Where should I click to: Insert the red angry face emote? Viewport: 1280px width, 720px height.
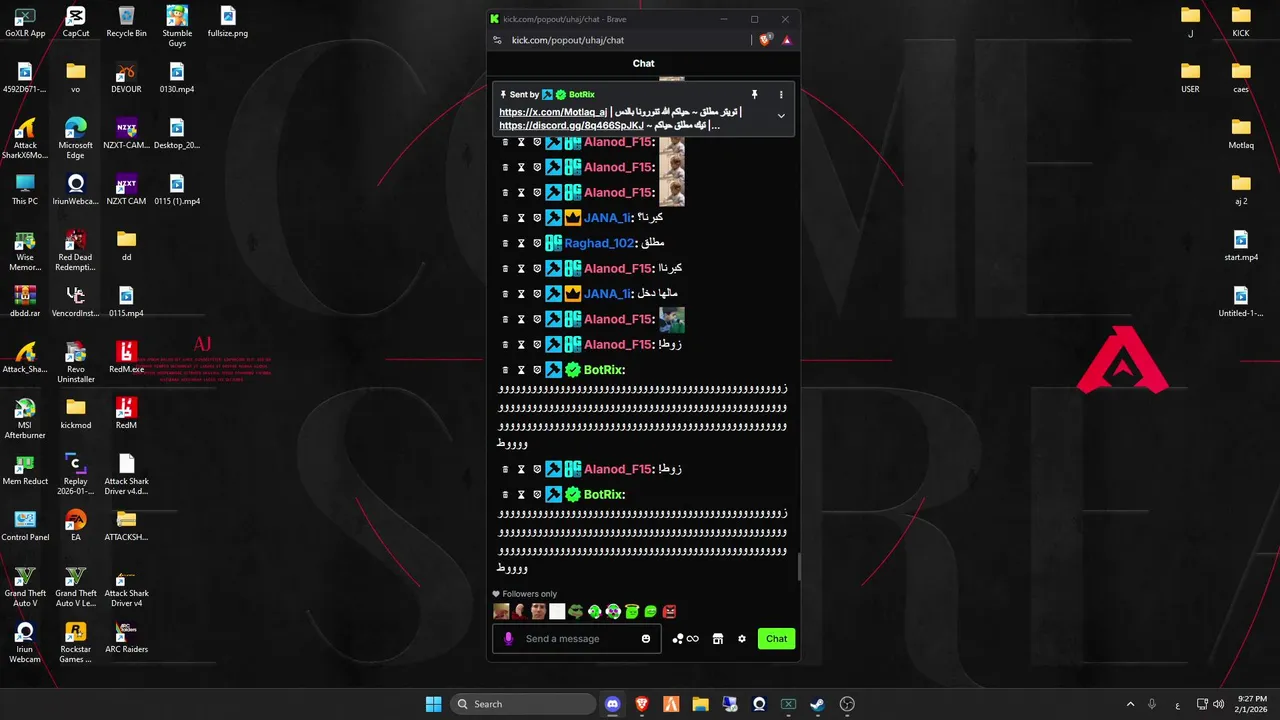click(x=670, y=611)
